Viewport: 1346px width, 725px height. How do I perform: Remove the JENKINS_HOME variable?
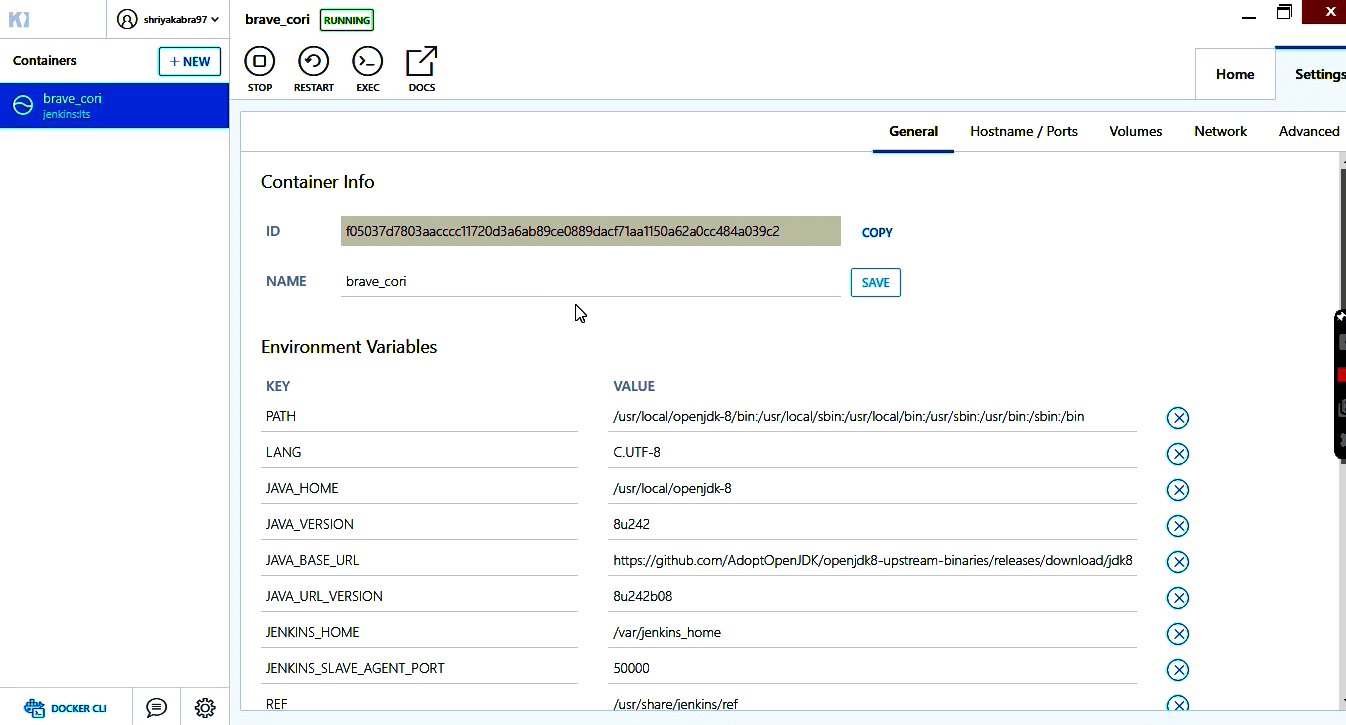tap(1178, 634)
